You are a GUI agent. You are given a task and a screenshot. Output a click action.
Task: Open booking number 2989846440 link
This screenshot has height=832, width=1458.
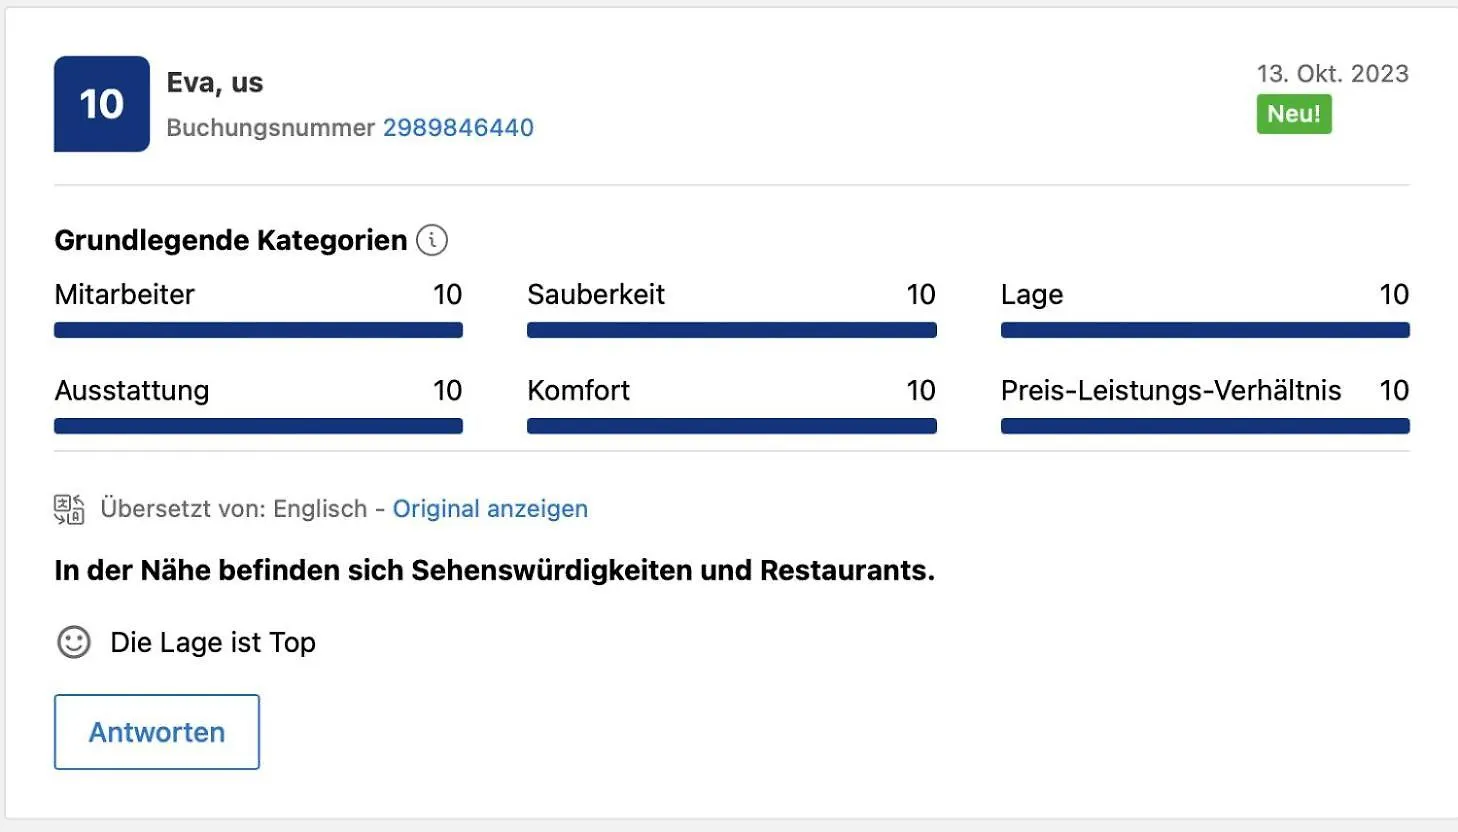458,128
